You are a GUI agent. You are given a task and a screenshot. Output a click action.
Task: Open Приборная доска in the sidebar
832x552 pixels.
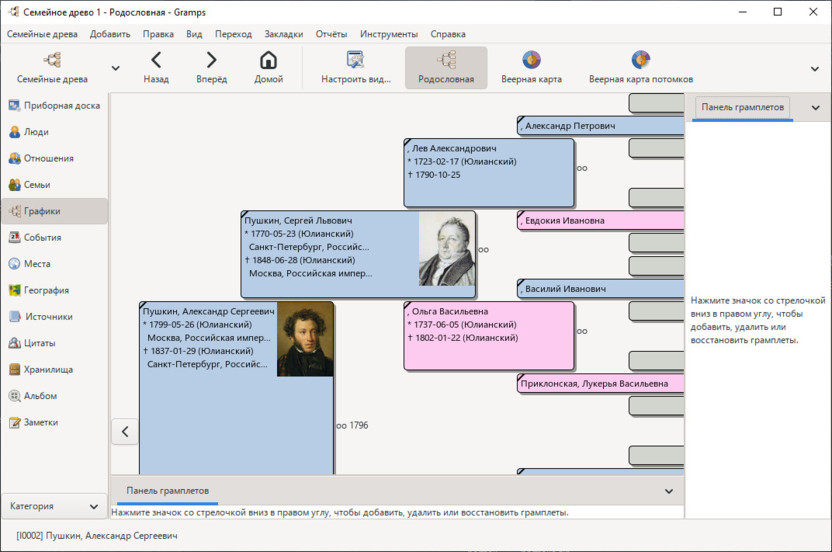click(55, 106)
